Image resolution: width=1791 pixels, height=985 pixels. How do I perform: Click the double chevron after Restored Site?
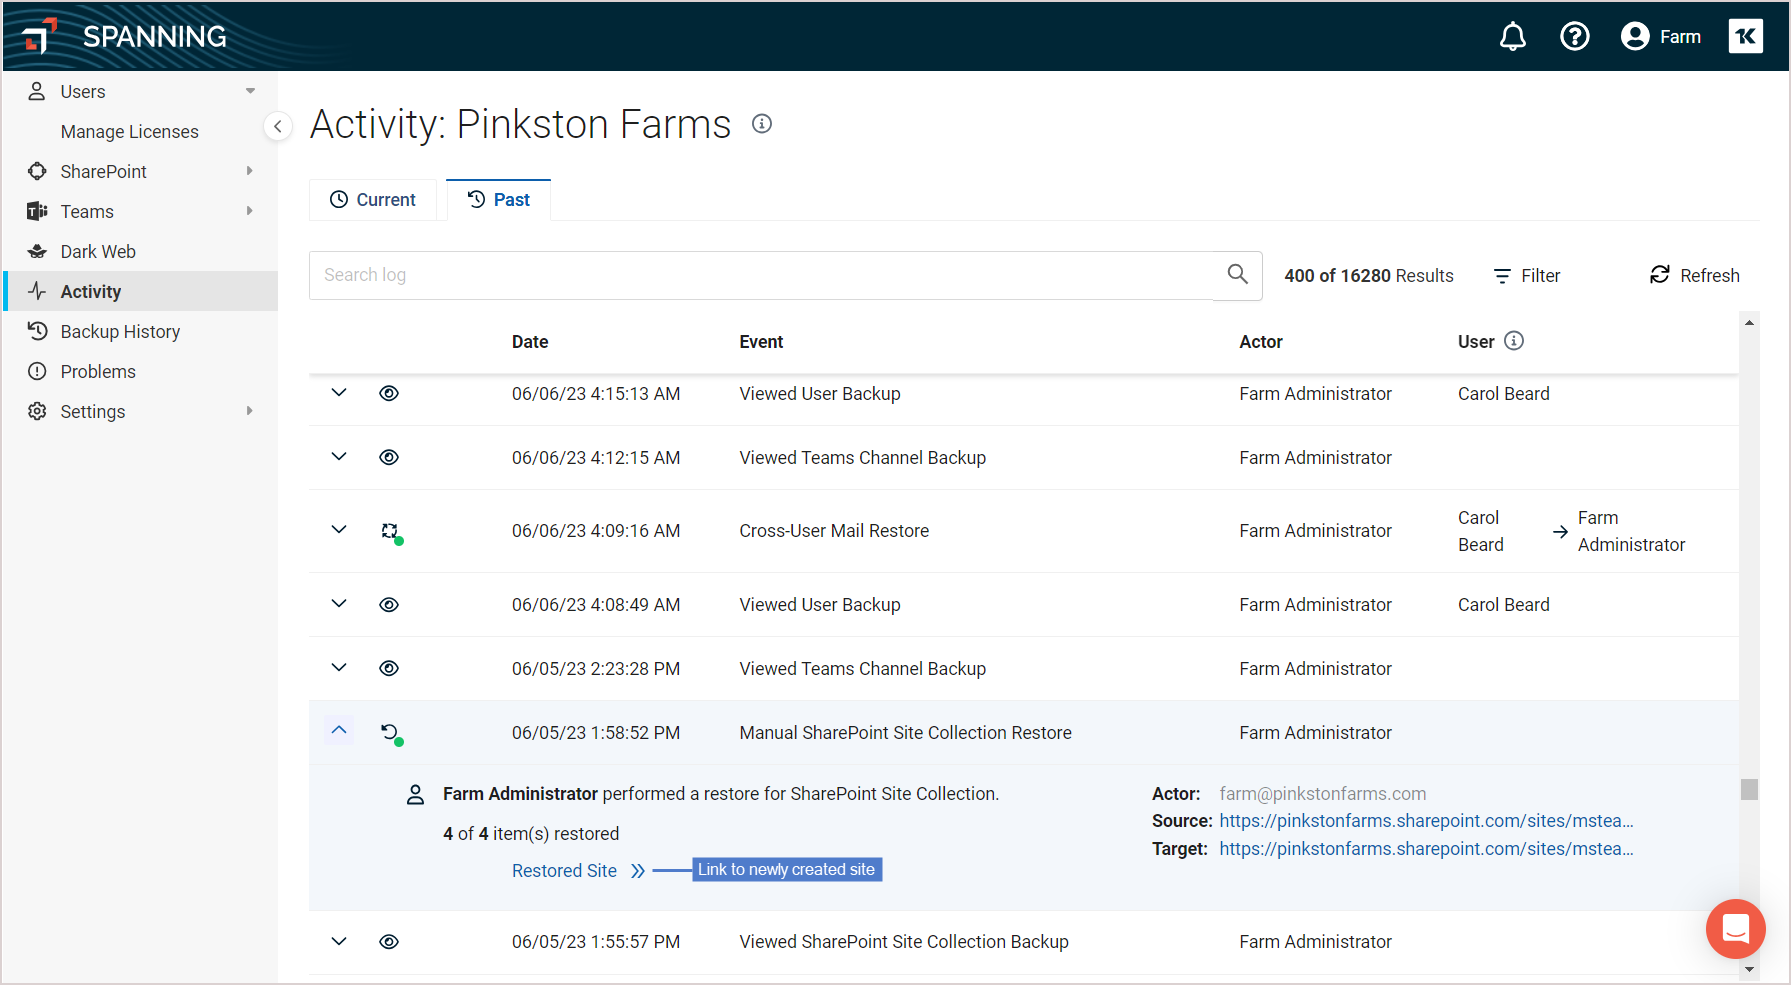tap(638, 871)
